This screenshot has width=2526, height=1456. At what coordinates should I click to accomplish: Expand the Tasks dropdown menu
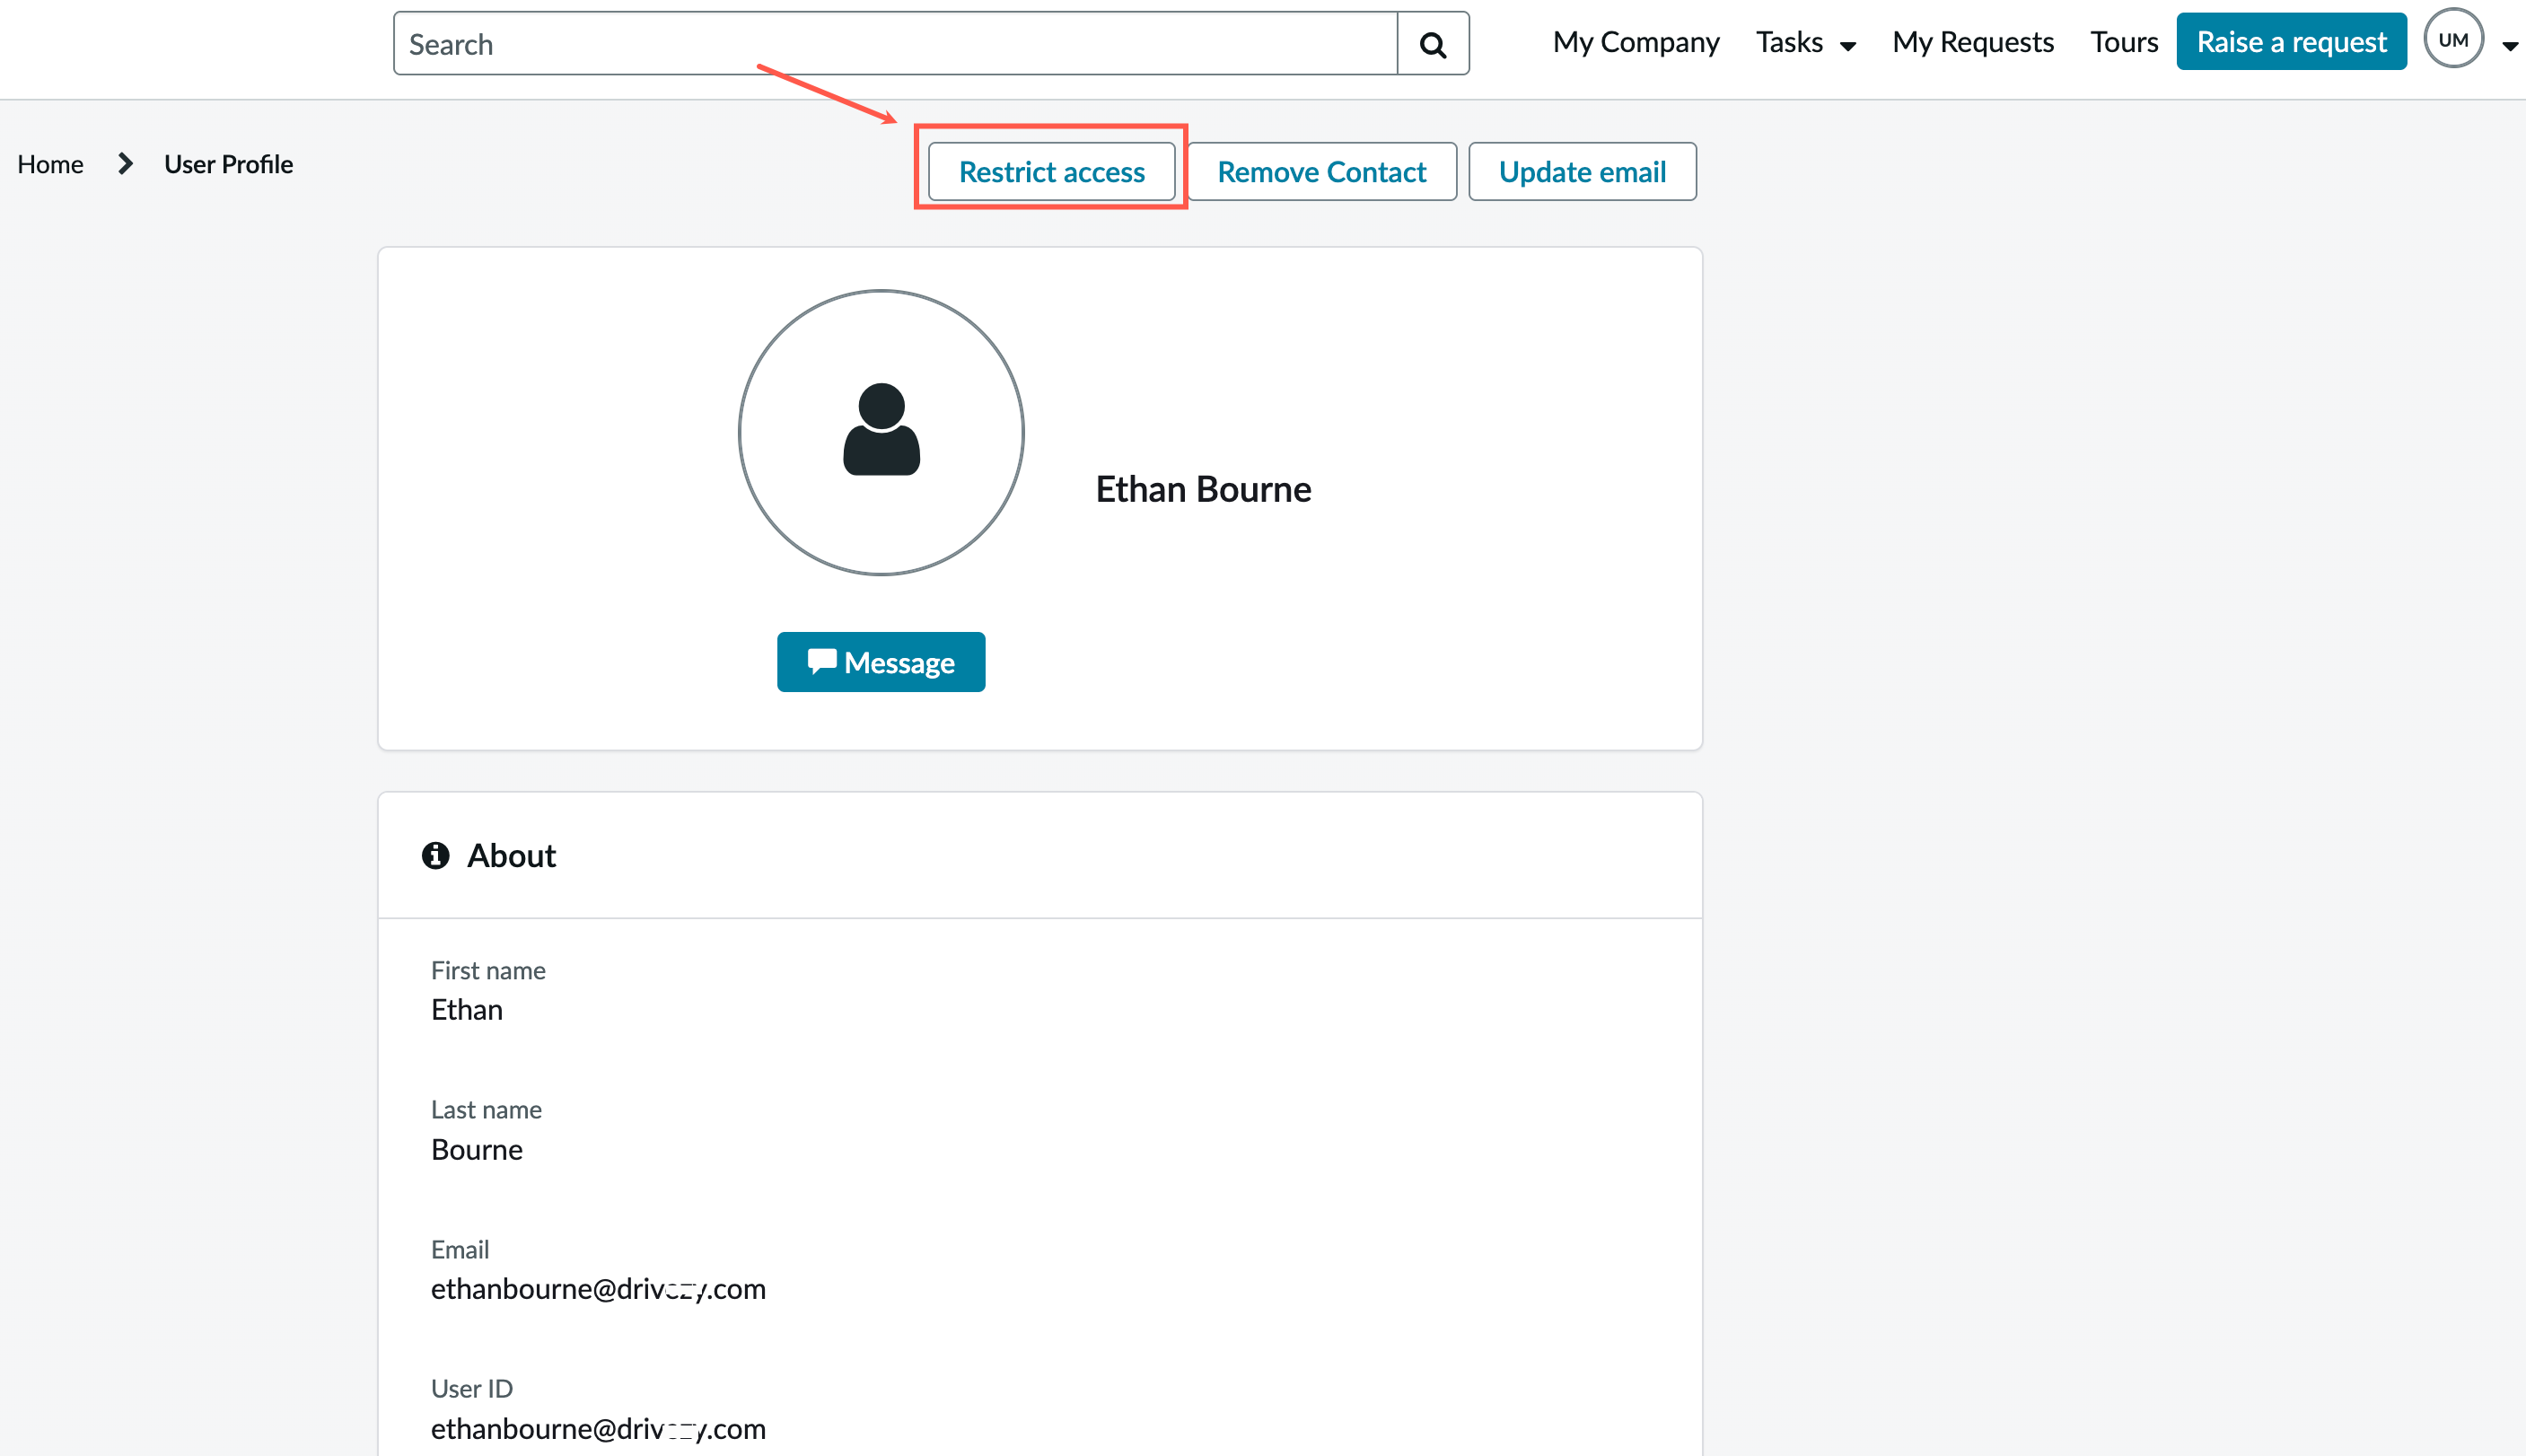(x=1805, y=42)
